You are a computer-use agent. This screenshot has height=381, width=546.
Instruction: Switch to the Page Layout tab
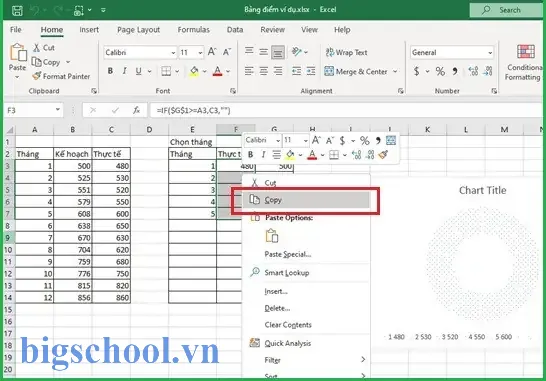click(x=138, y=30)
